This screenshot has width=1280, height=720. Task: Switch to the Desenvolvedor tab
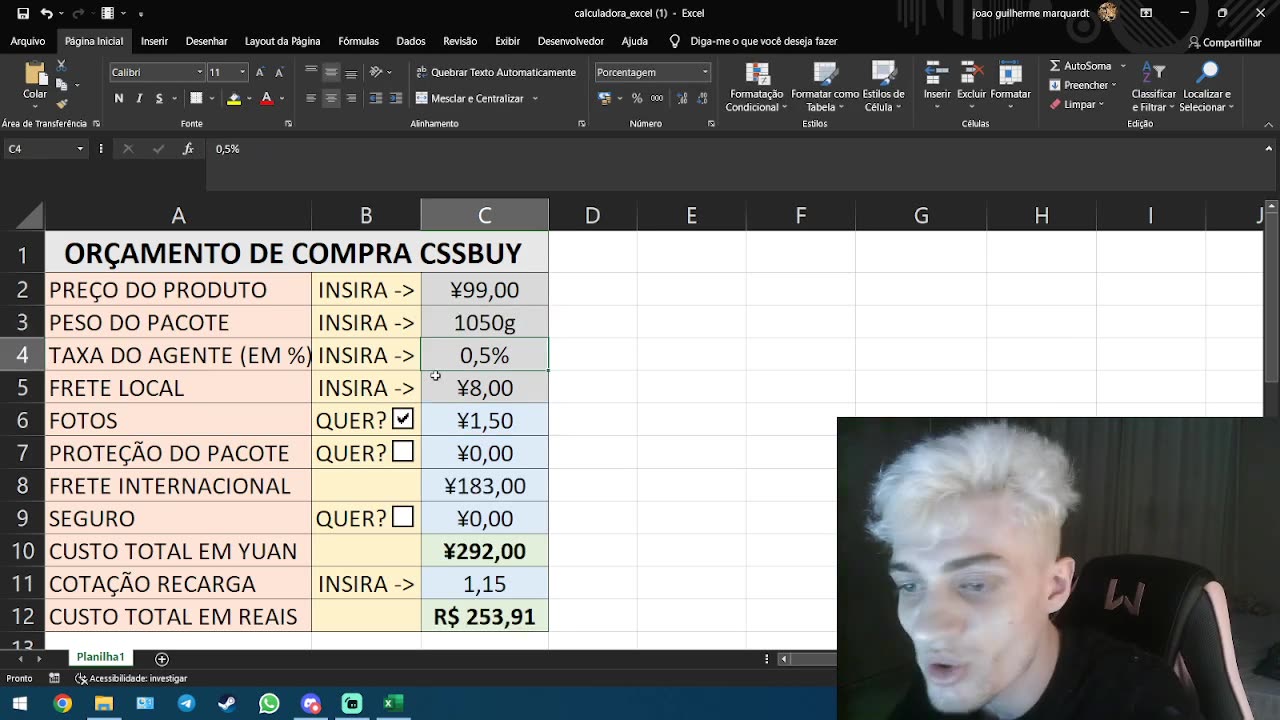(x=570, y=41)
